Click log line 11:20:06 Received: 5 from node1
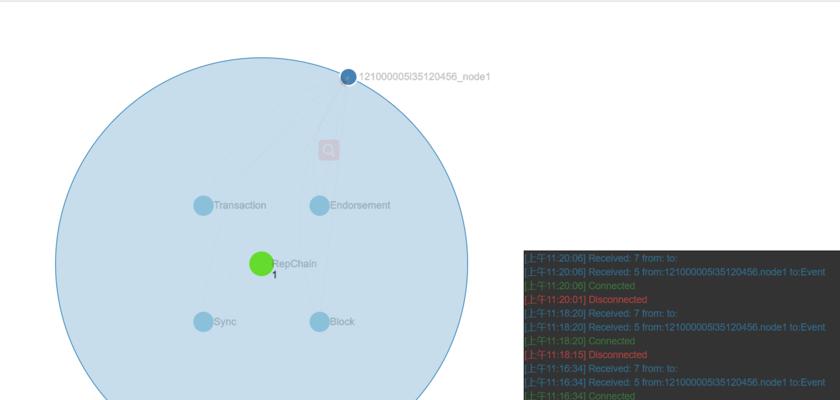 point(675,272)
